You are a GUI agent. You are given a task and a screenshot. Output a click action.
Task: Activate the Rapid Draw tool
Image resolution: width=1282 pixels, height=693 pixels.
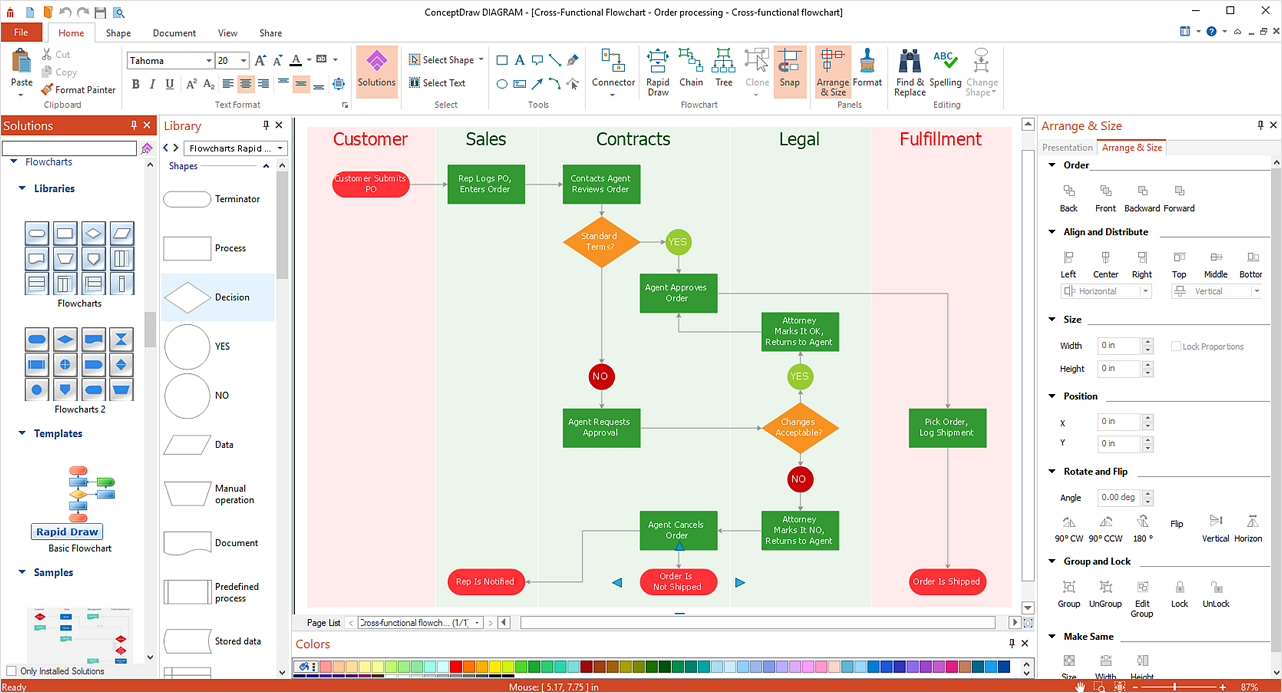click(x=657, y=70)
